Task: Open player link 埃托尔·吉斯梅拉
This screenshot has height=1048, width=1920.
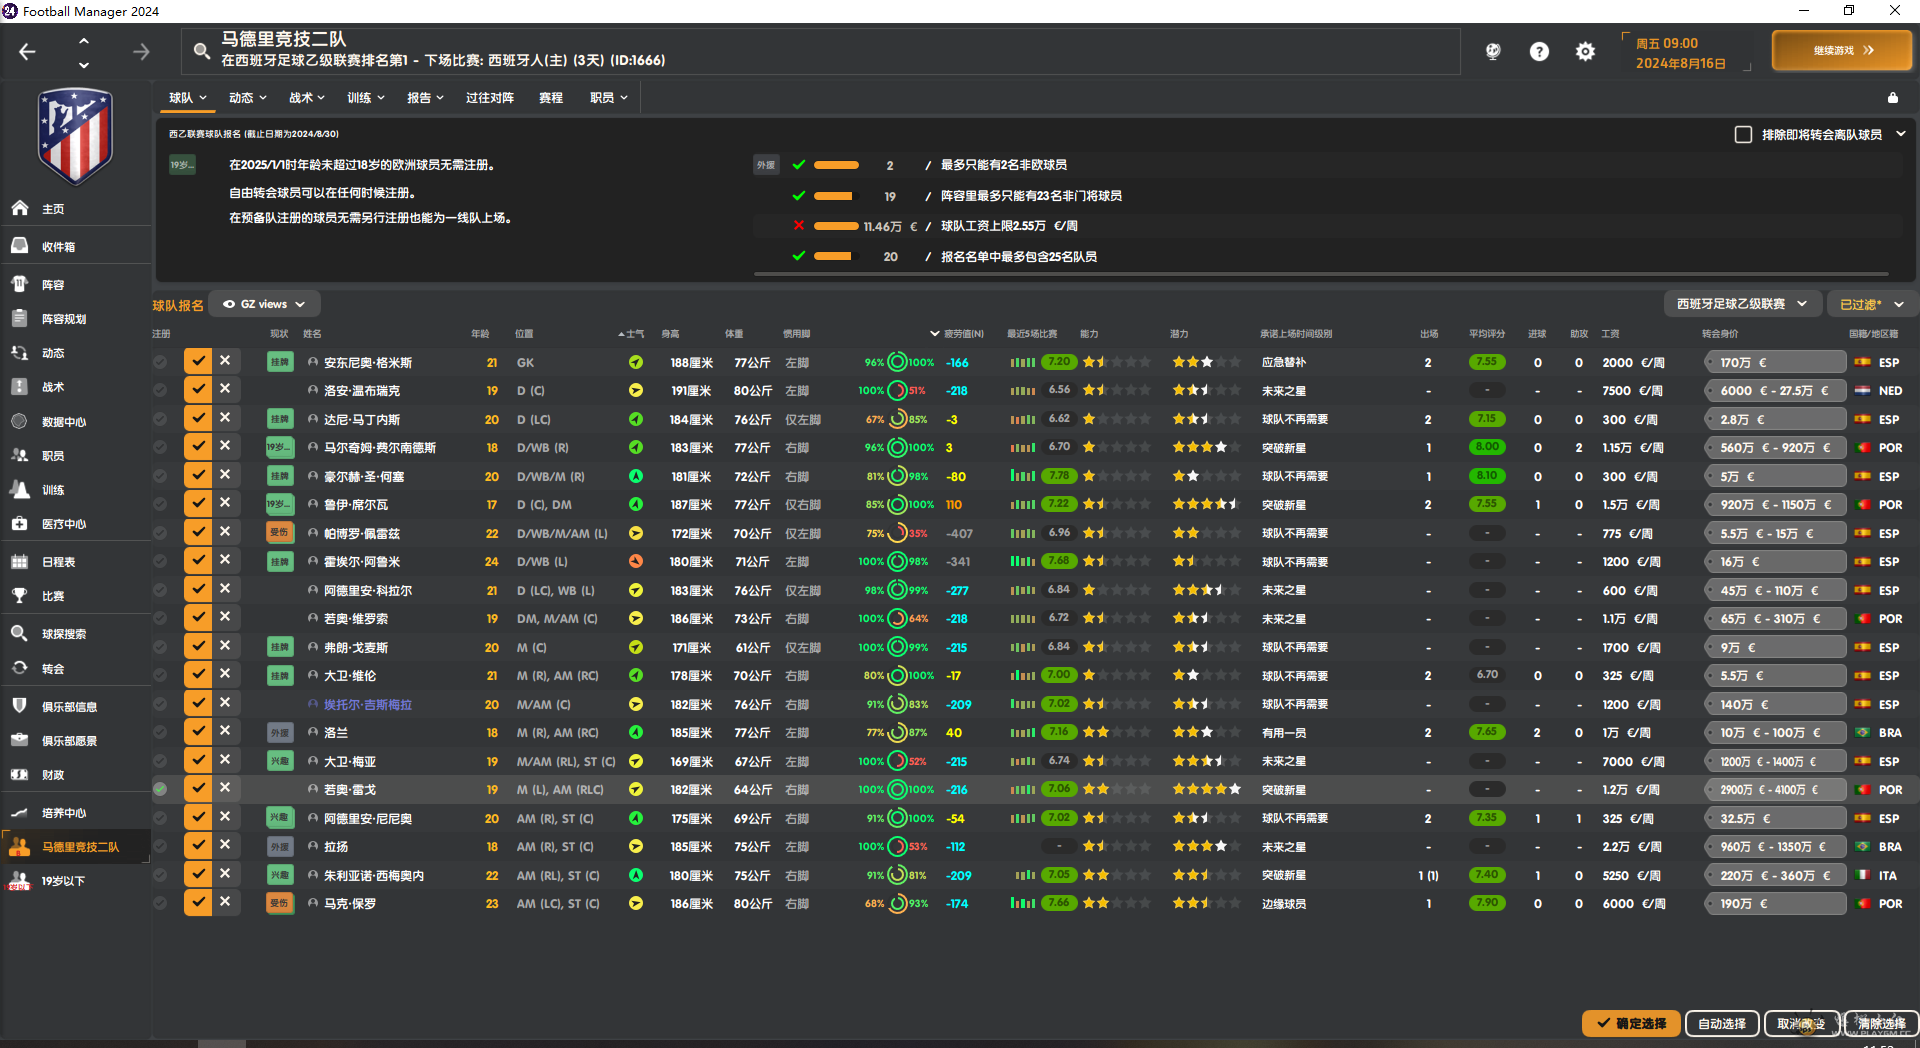Action: pos(367,705)
